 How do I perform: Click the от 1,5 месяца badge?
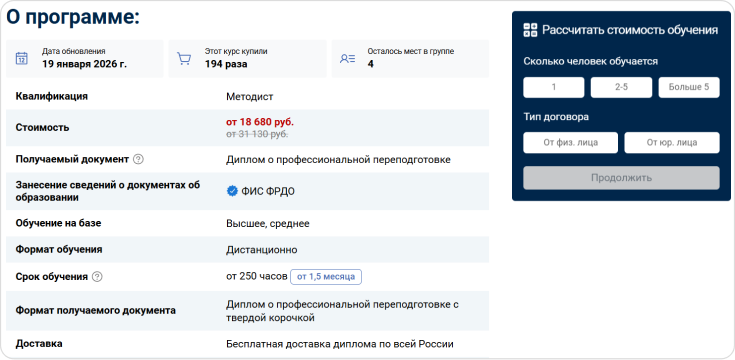tap(326, 277)
